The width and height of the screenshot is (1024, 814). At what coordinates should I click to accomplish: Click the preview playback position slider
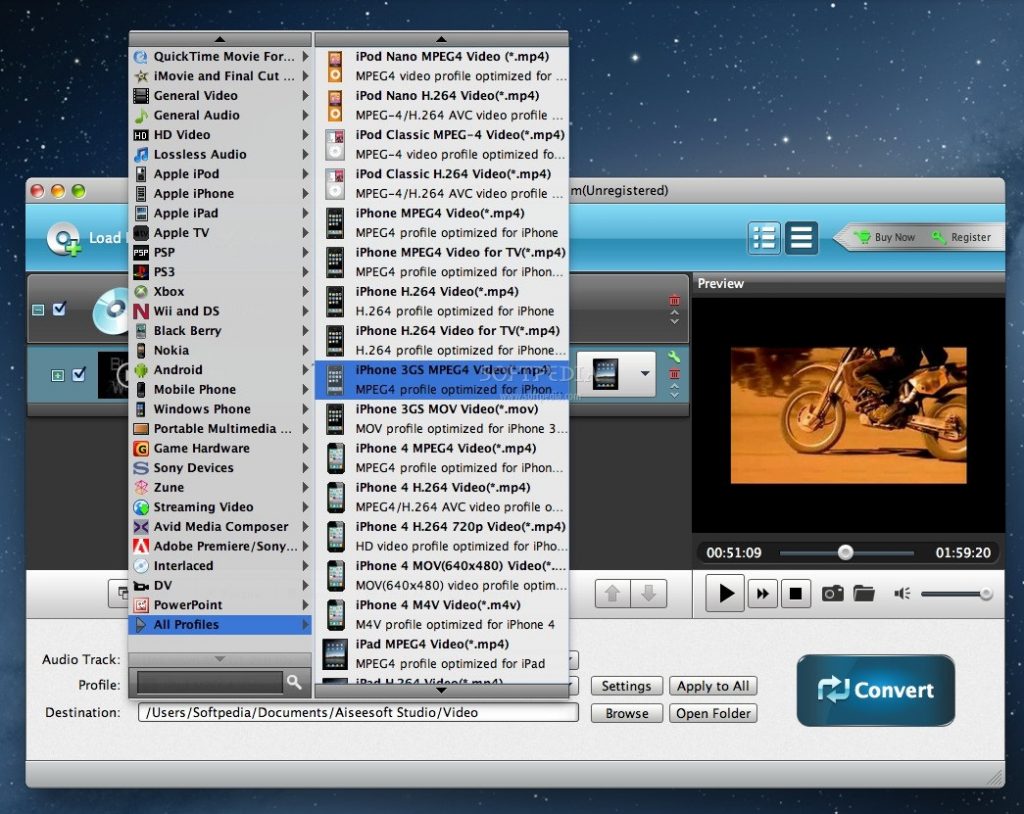coord(845,552)
